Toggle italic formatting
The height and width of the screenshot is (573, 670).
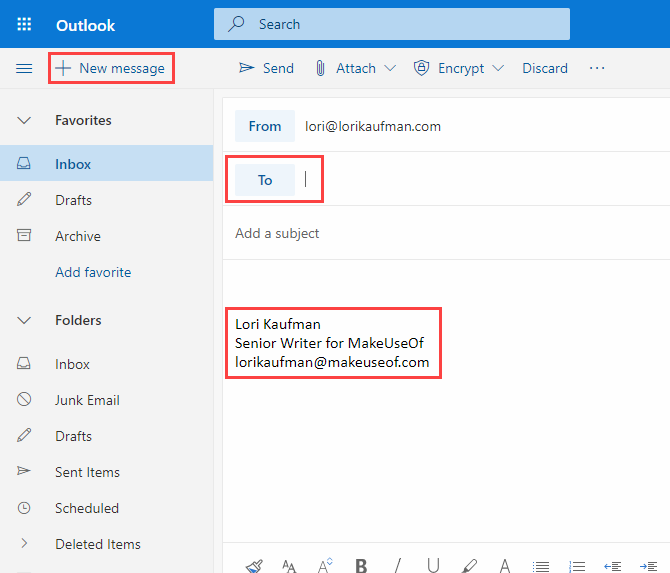pos(397,565)
